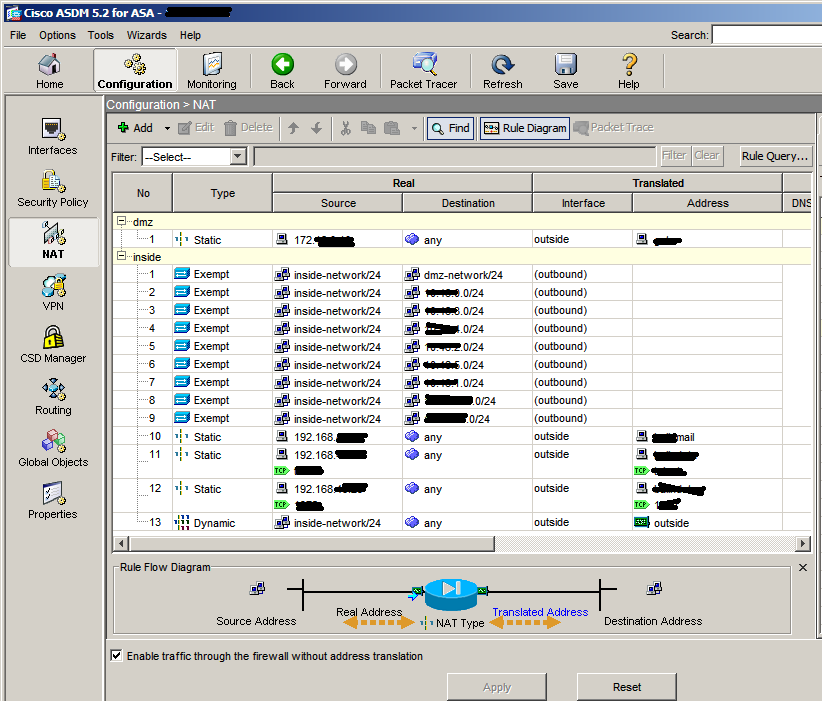Open the Help question mark
Screen dimensions: 822x701
tap(629, 71)
